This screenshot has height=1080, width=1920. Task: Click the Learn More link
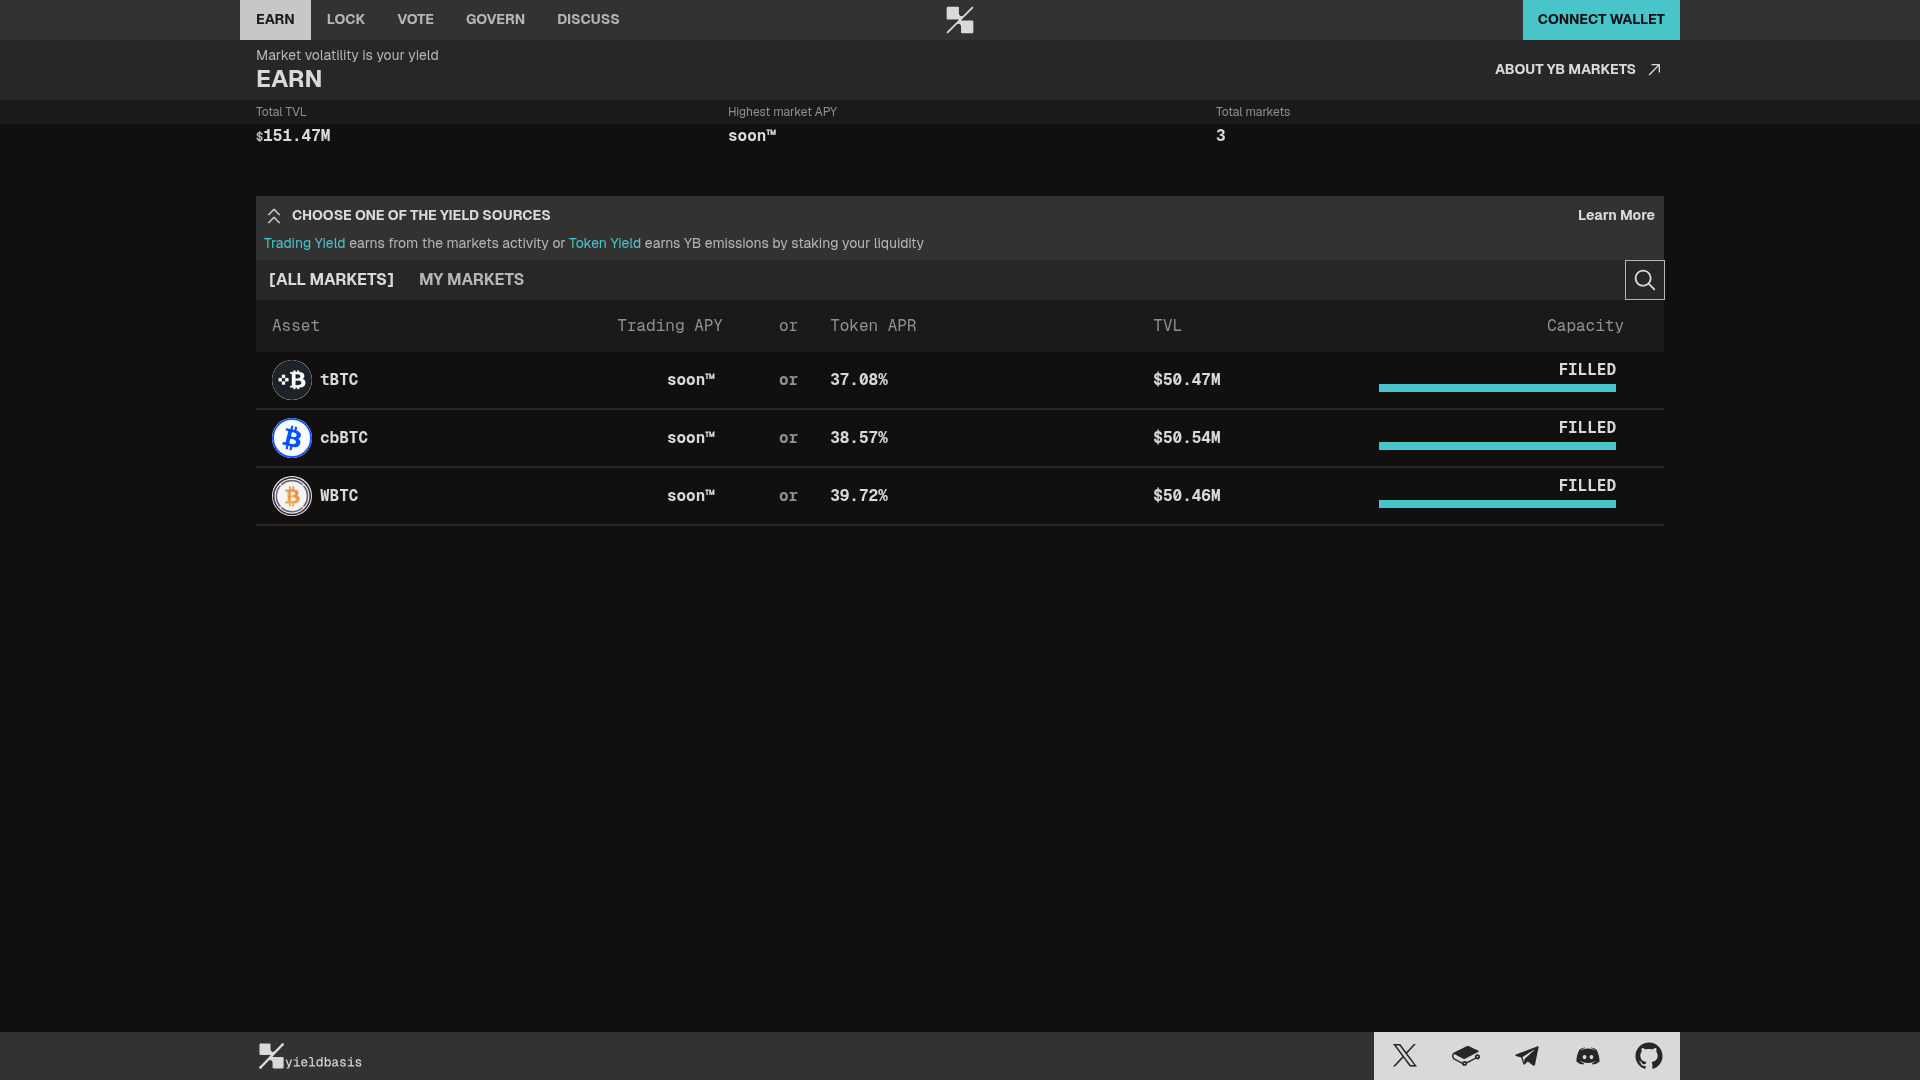[x=1615, y=216]
